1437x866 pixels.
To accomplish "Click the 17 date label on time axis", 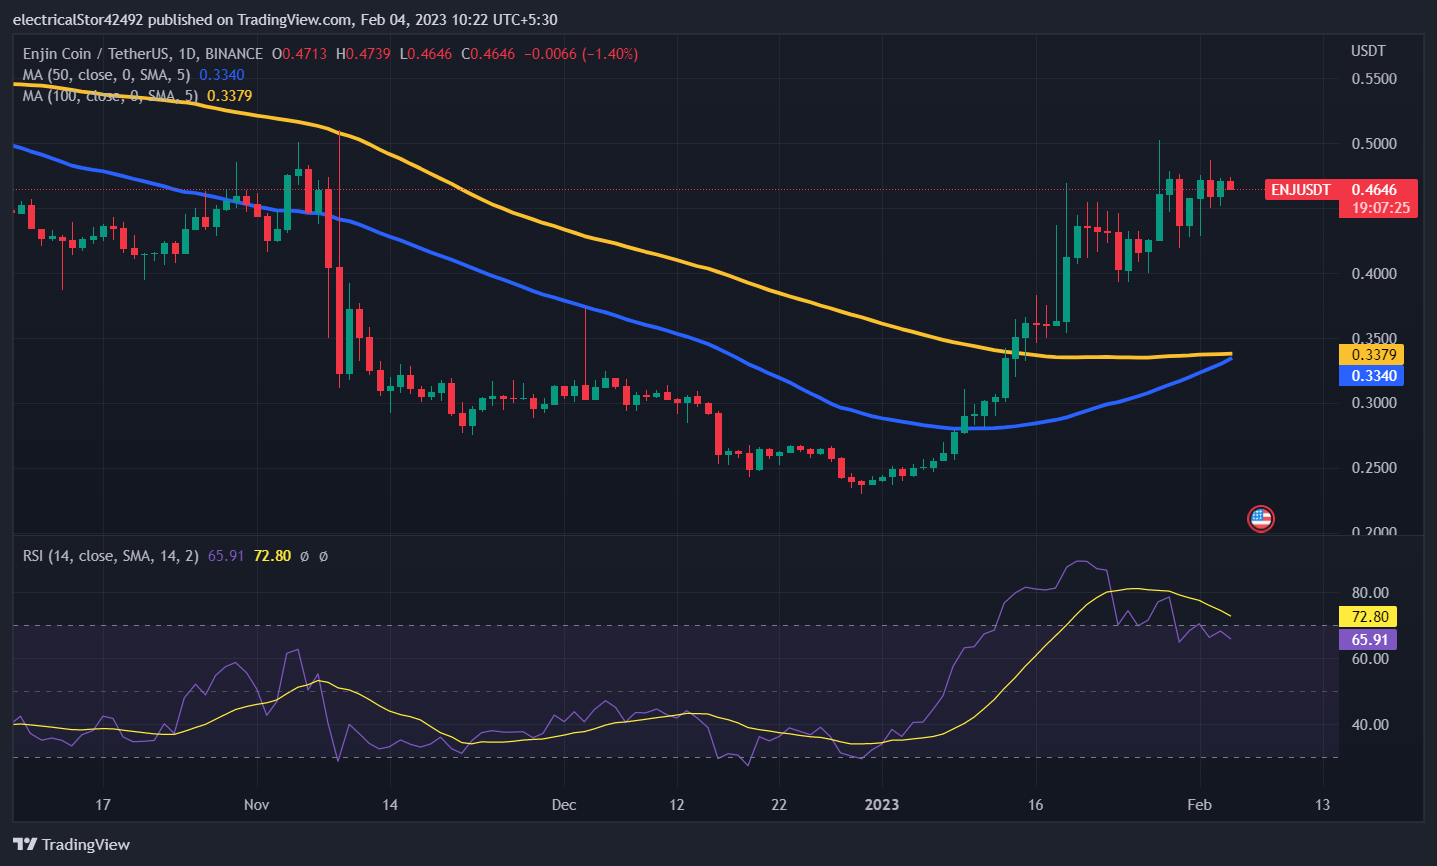I will click(x=103, y=805).
